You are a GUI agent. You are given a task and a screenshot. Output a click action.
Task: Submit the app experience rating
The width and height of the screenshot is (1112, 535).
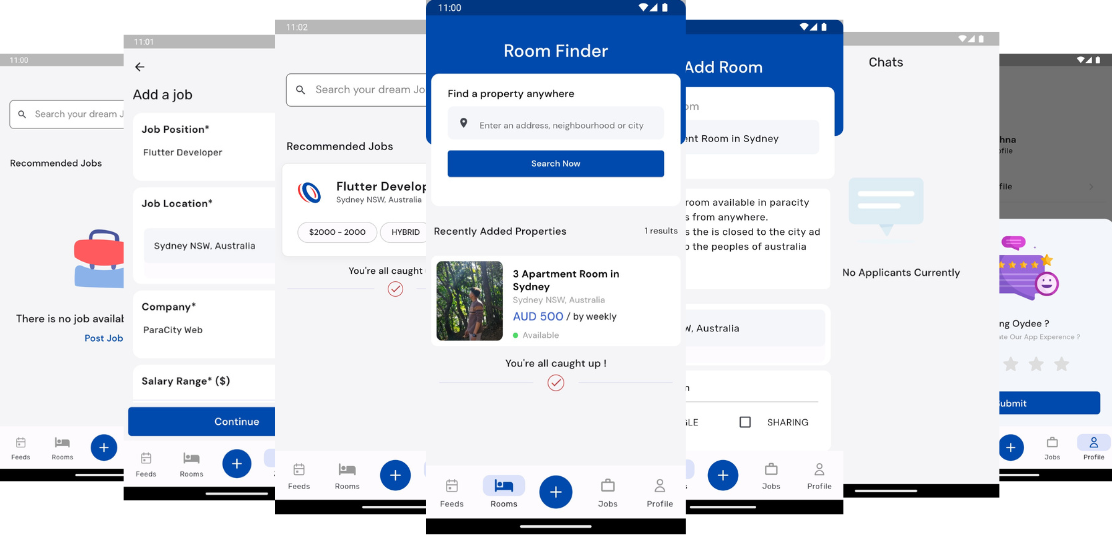1050,403
